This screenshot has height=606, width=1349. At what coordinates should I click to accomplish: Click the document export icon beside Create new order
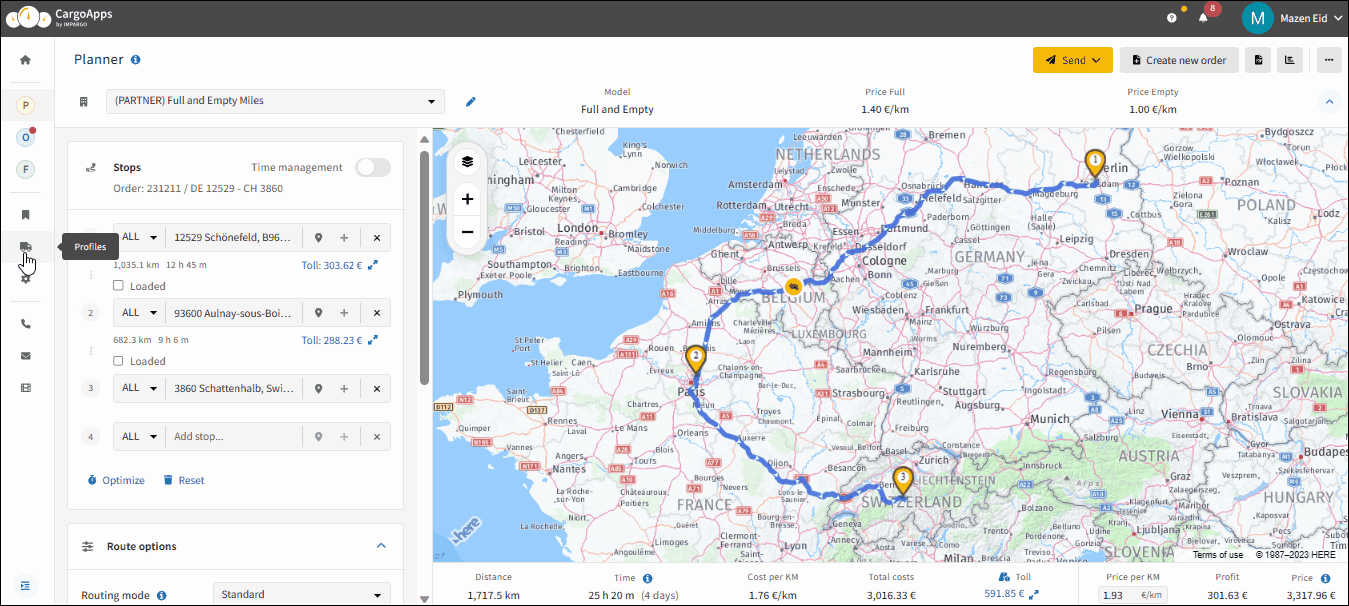pos(1258,60)
